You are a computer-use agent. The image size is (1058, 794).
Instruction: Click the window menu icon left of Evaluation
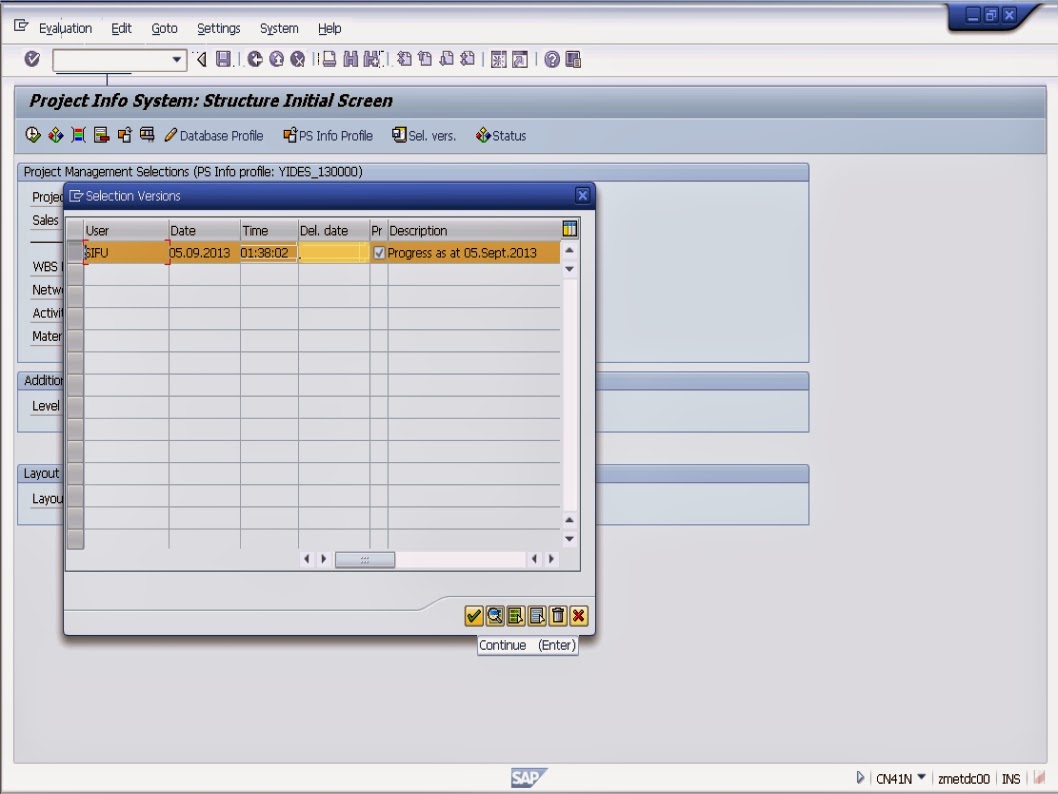[21, 26]
